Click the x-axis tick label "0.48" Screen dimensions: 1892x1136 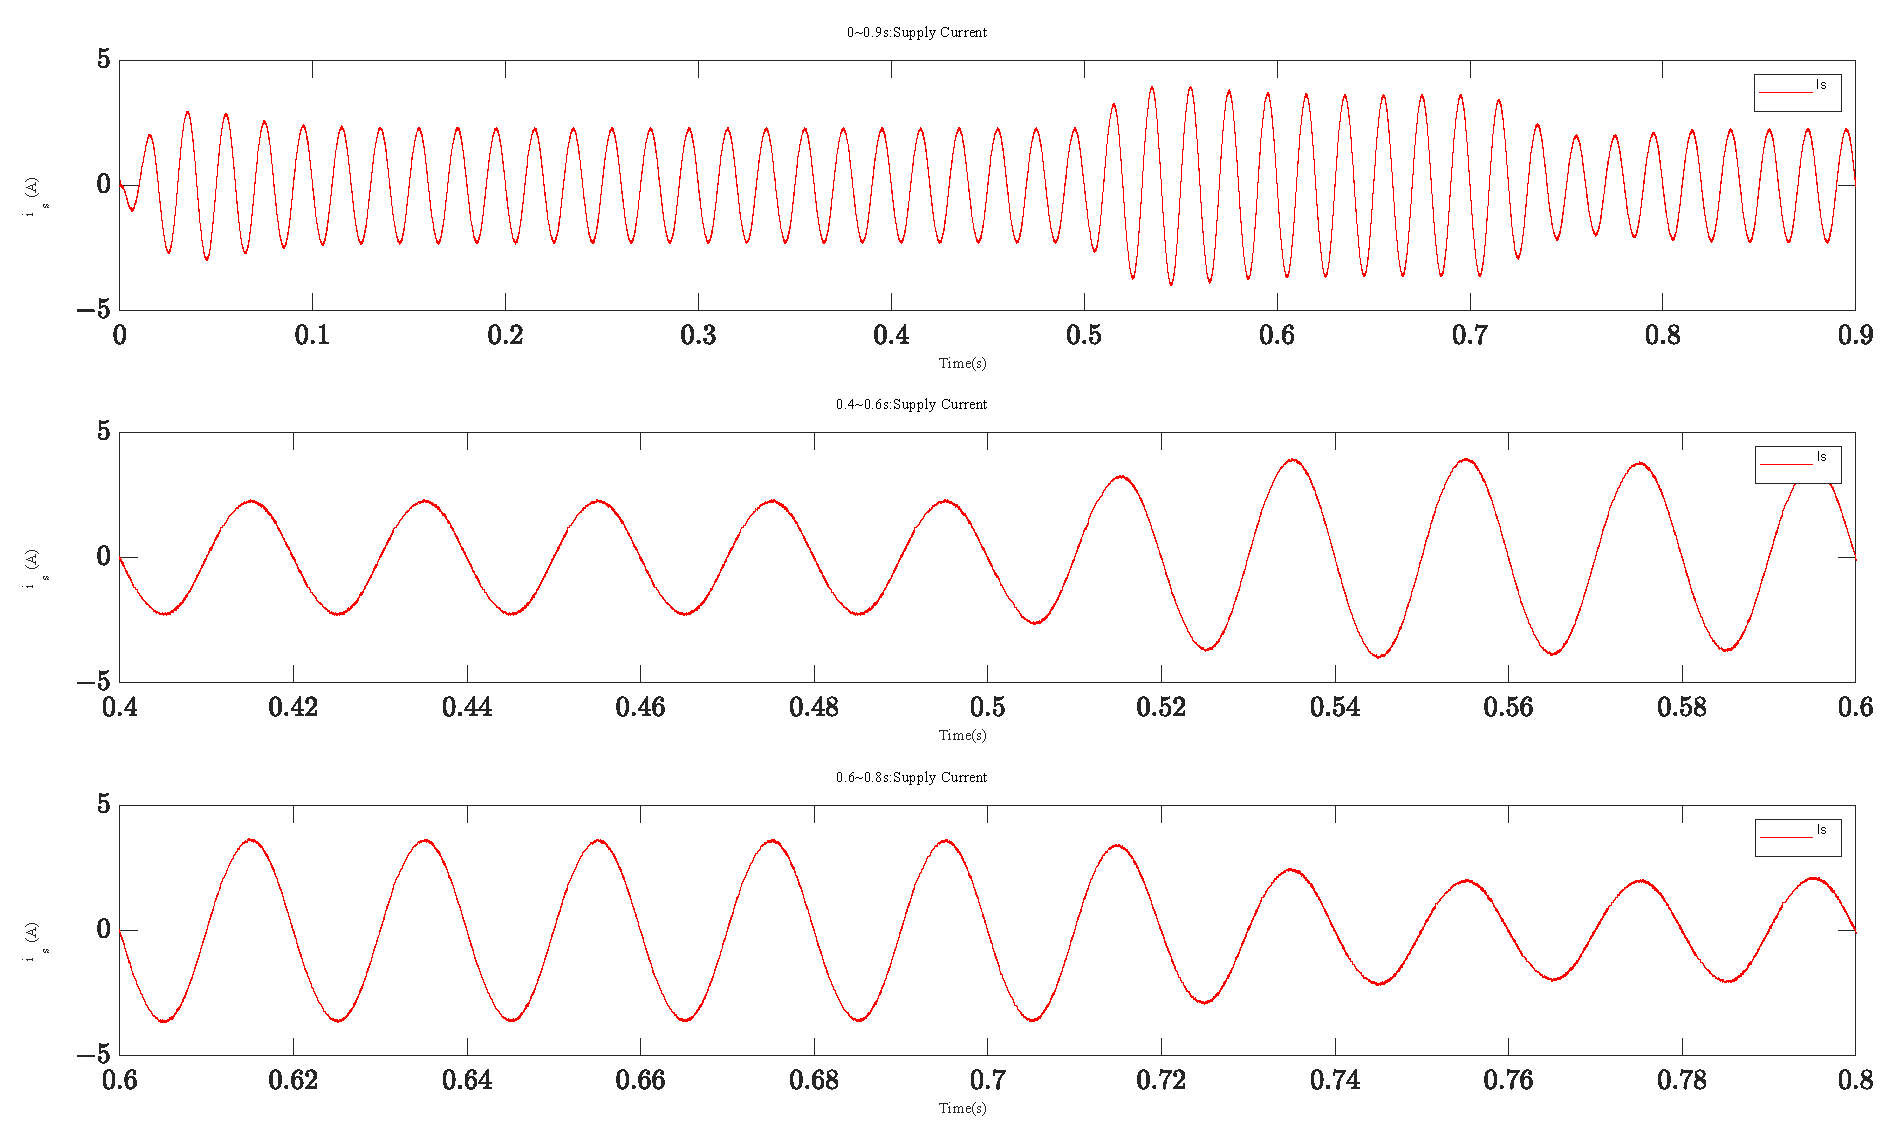click(x=814, y=707)
